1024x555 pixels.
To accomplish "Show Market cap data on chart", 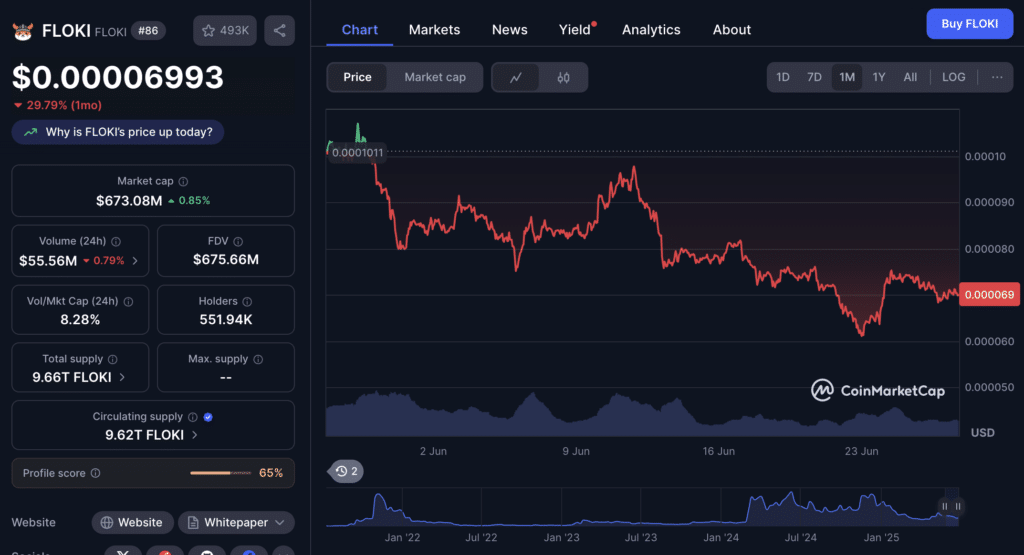I will point(435,77).
